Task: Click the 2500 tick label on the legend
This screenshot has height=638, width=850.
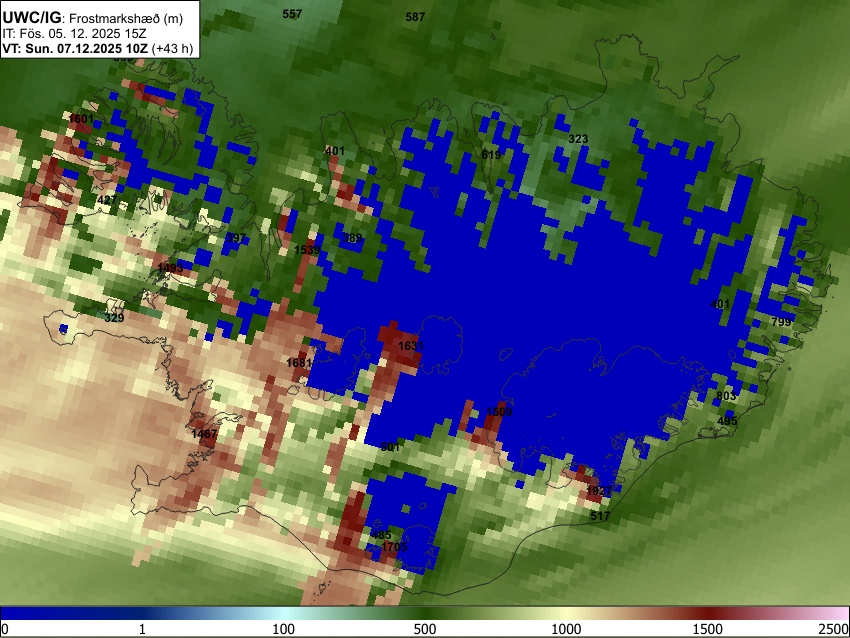Action: click(834, 629)
